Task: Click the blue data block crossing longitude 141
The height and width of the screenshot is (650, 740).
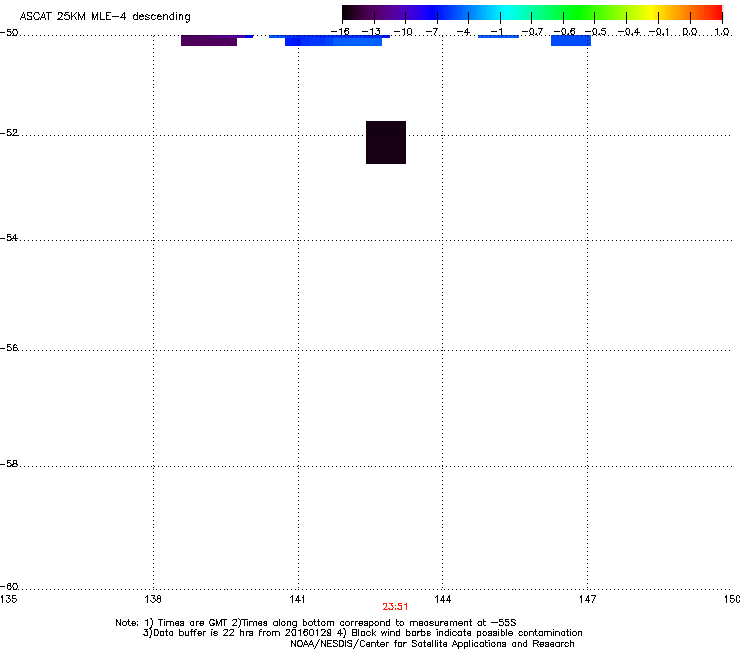Action: (333, 42)
